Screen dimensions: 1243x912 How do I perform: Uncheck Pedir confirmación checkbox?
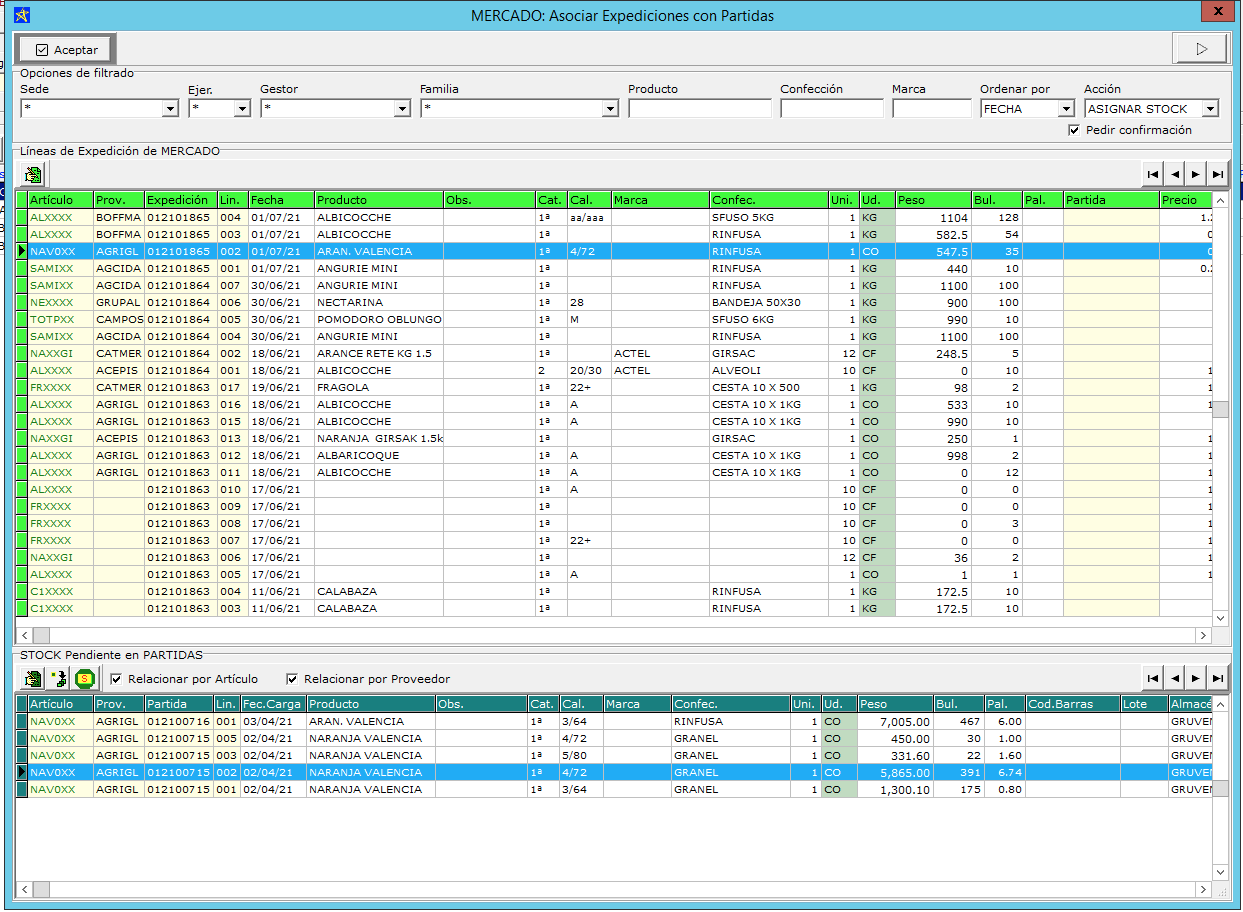(x=1074, y=130)
